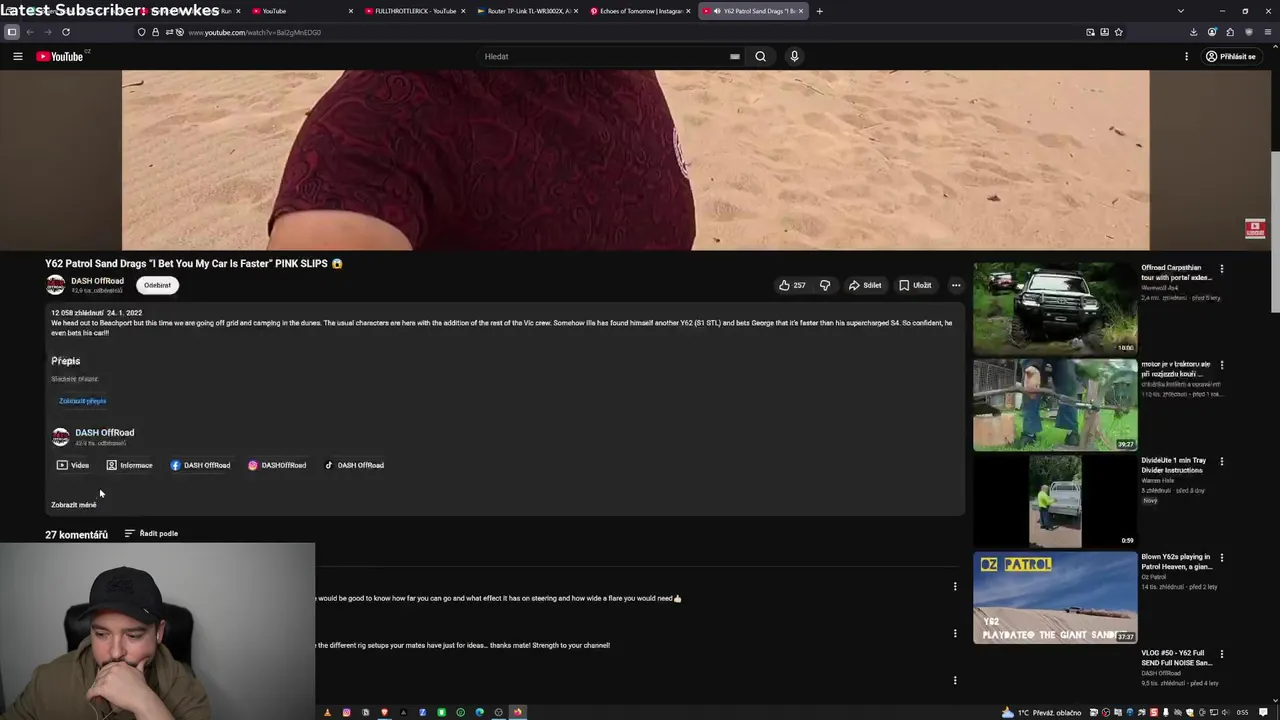Select the Y62 Patrol Sand Drags tab
Viewport: 1280px width, 720px height.
click(752, 11)
